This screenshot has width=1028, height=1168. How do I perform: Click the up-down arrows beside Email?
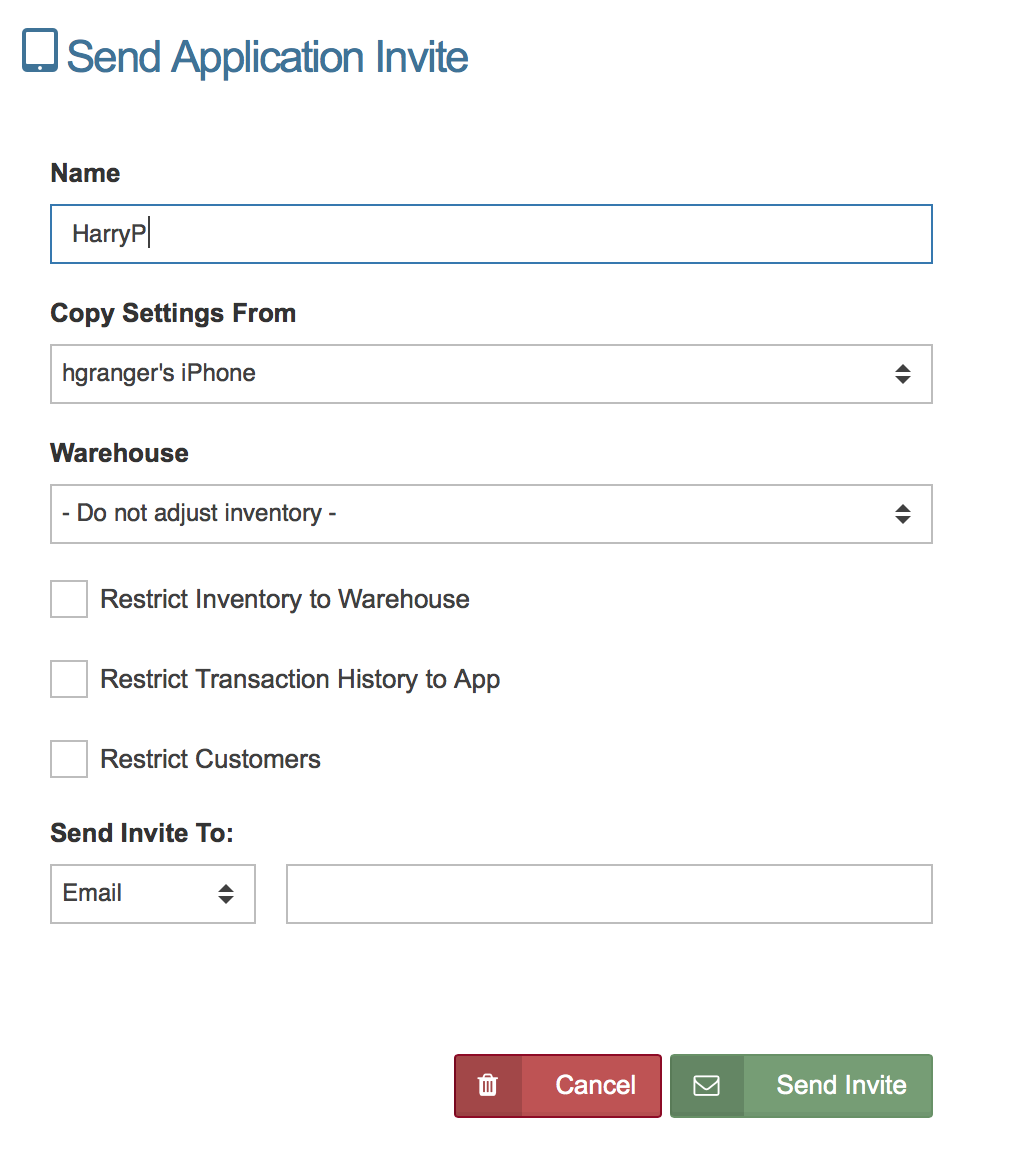click(226, 894)
